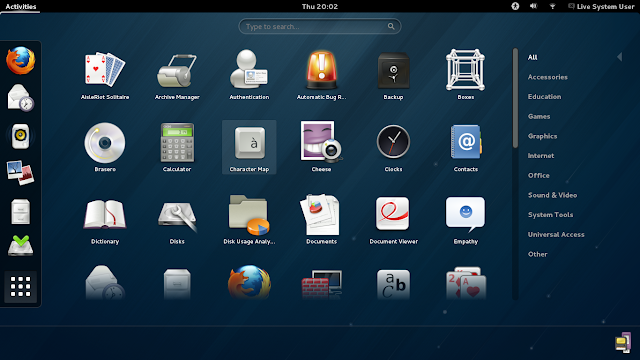Click the Type to search field
This screenshot has height=360, width=640.
(x=320, y=27)
